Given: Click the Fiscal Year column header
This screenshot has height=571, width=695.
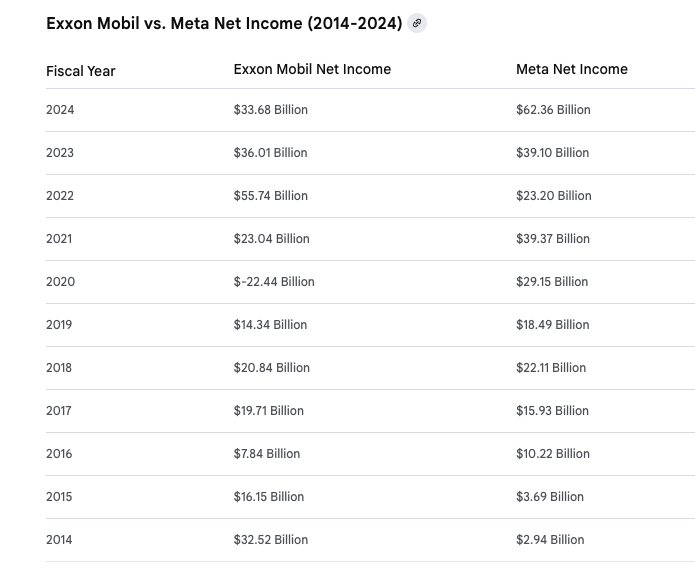Looking at the screenshot, I should click(x=81, y=71).
